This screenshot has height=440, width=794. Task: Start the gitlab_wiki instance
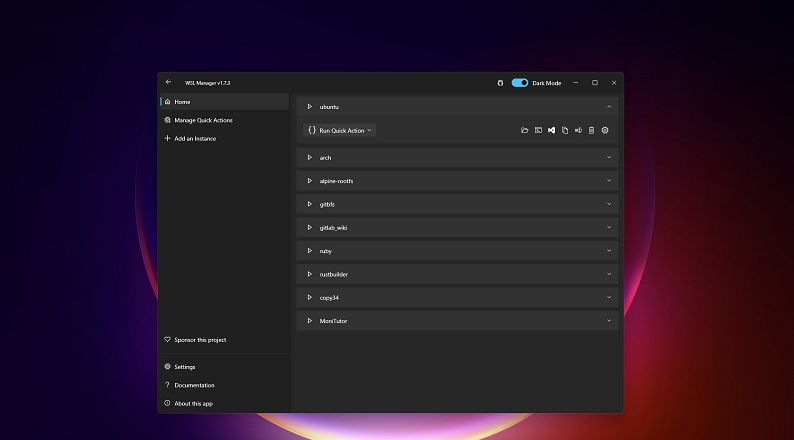click(309, 227)
